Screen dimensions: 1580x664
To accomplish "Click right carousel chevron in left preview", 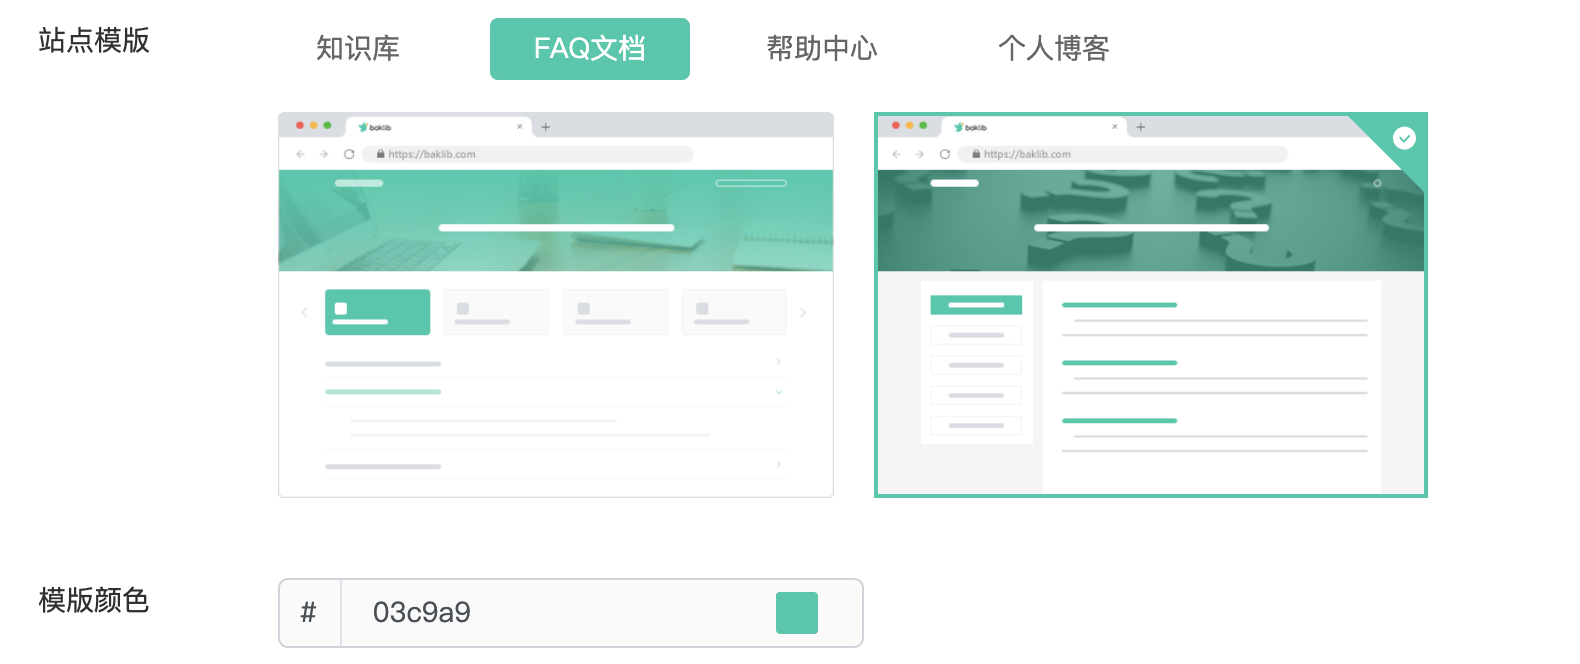I will [803, 313].
